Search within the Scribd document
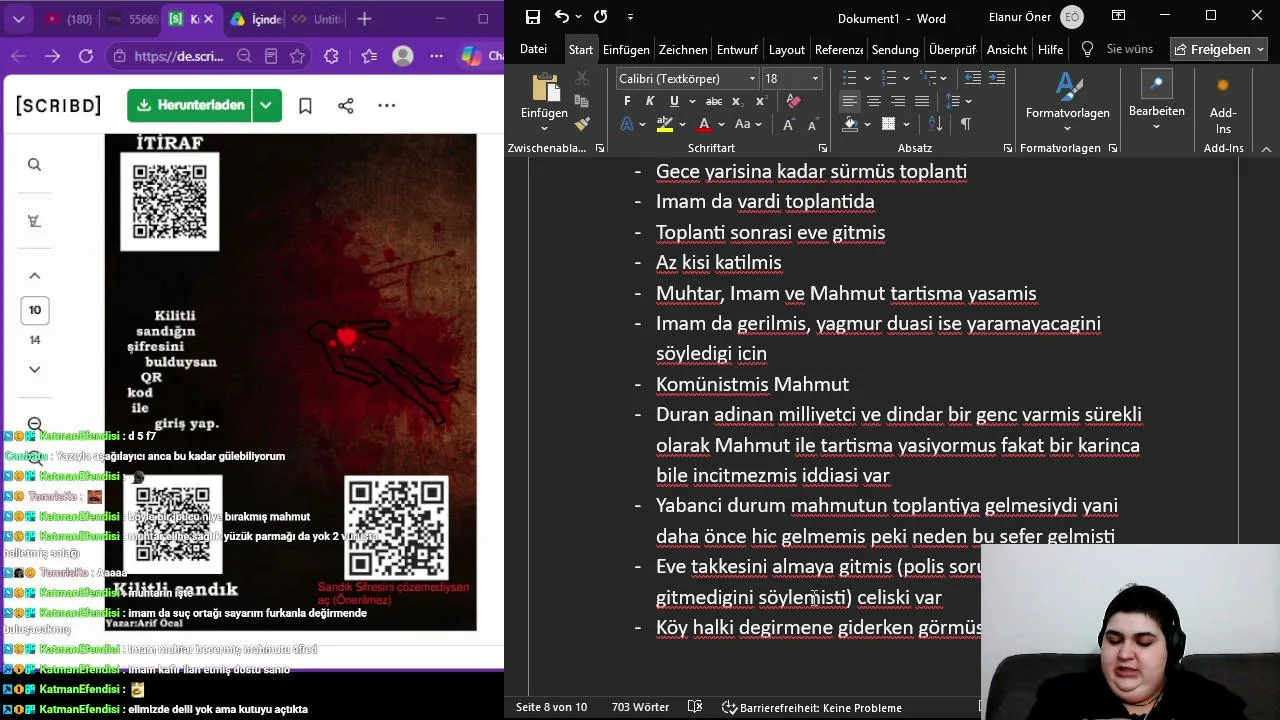This screenshot has width=1280, height=720. click(35, 165)
